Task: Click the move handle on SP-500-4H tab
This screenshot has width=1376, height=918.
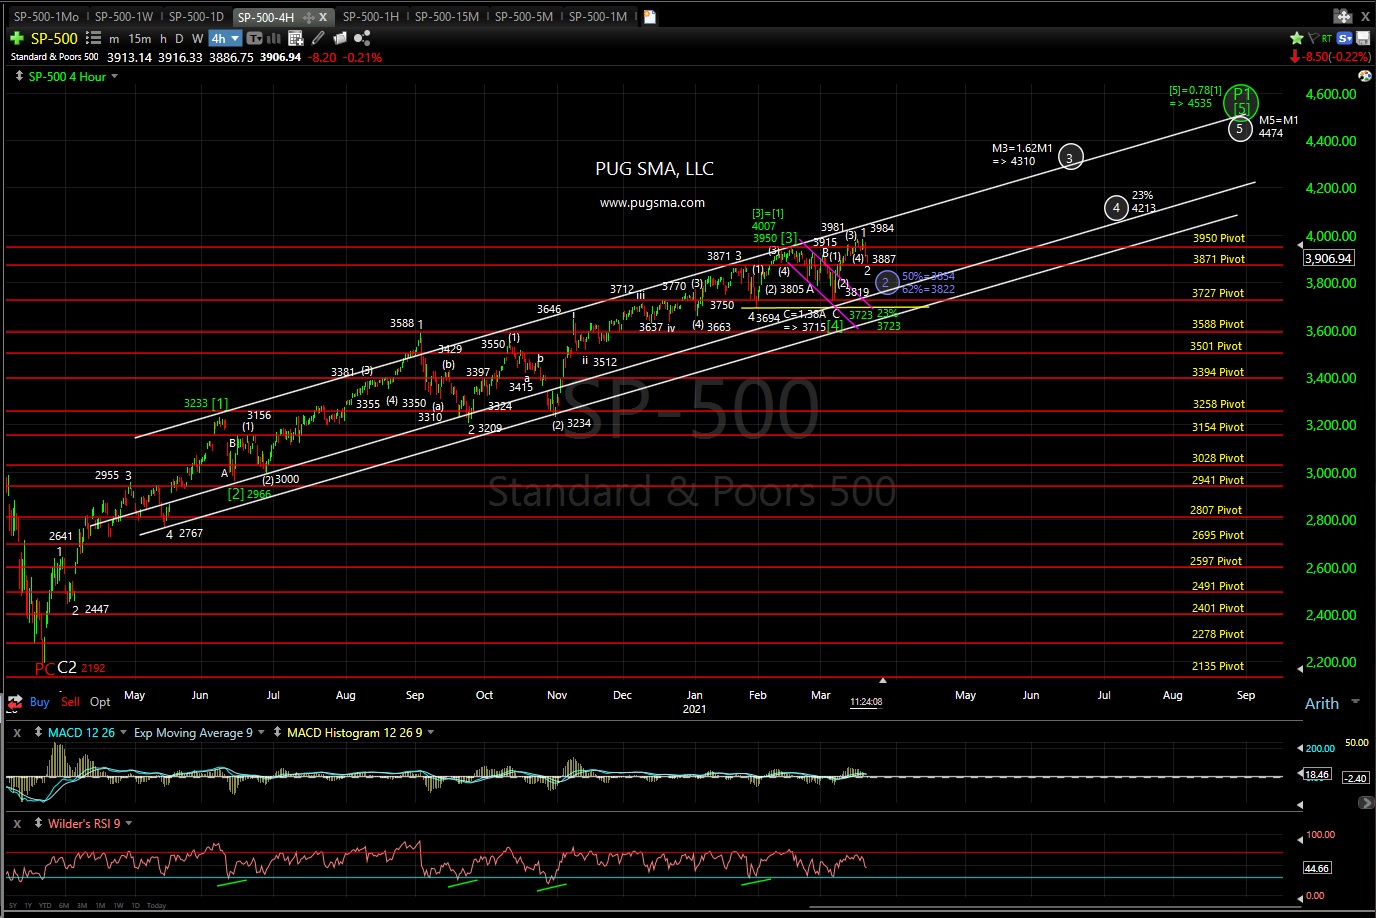Action: [x=308, y=17]
